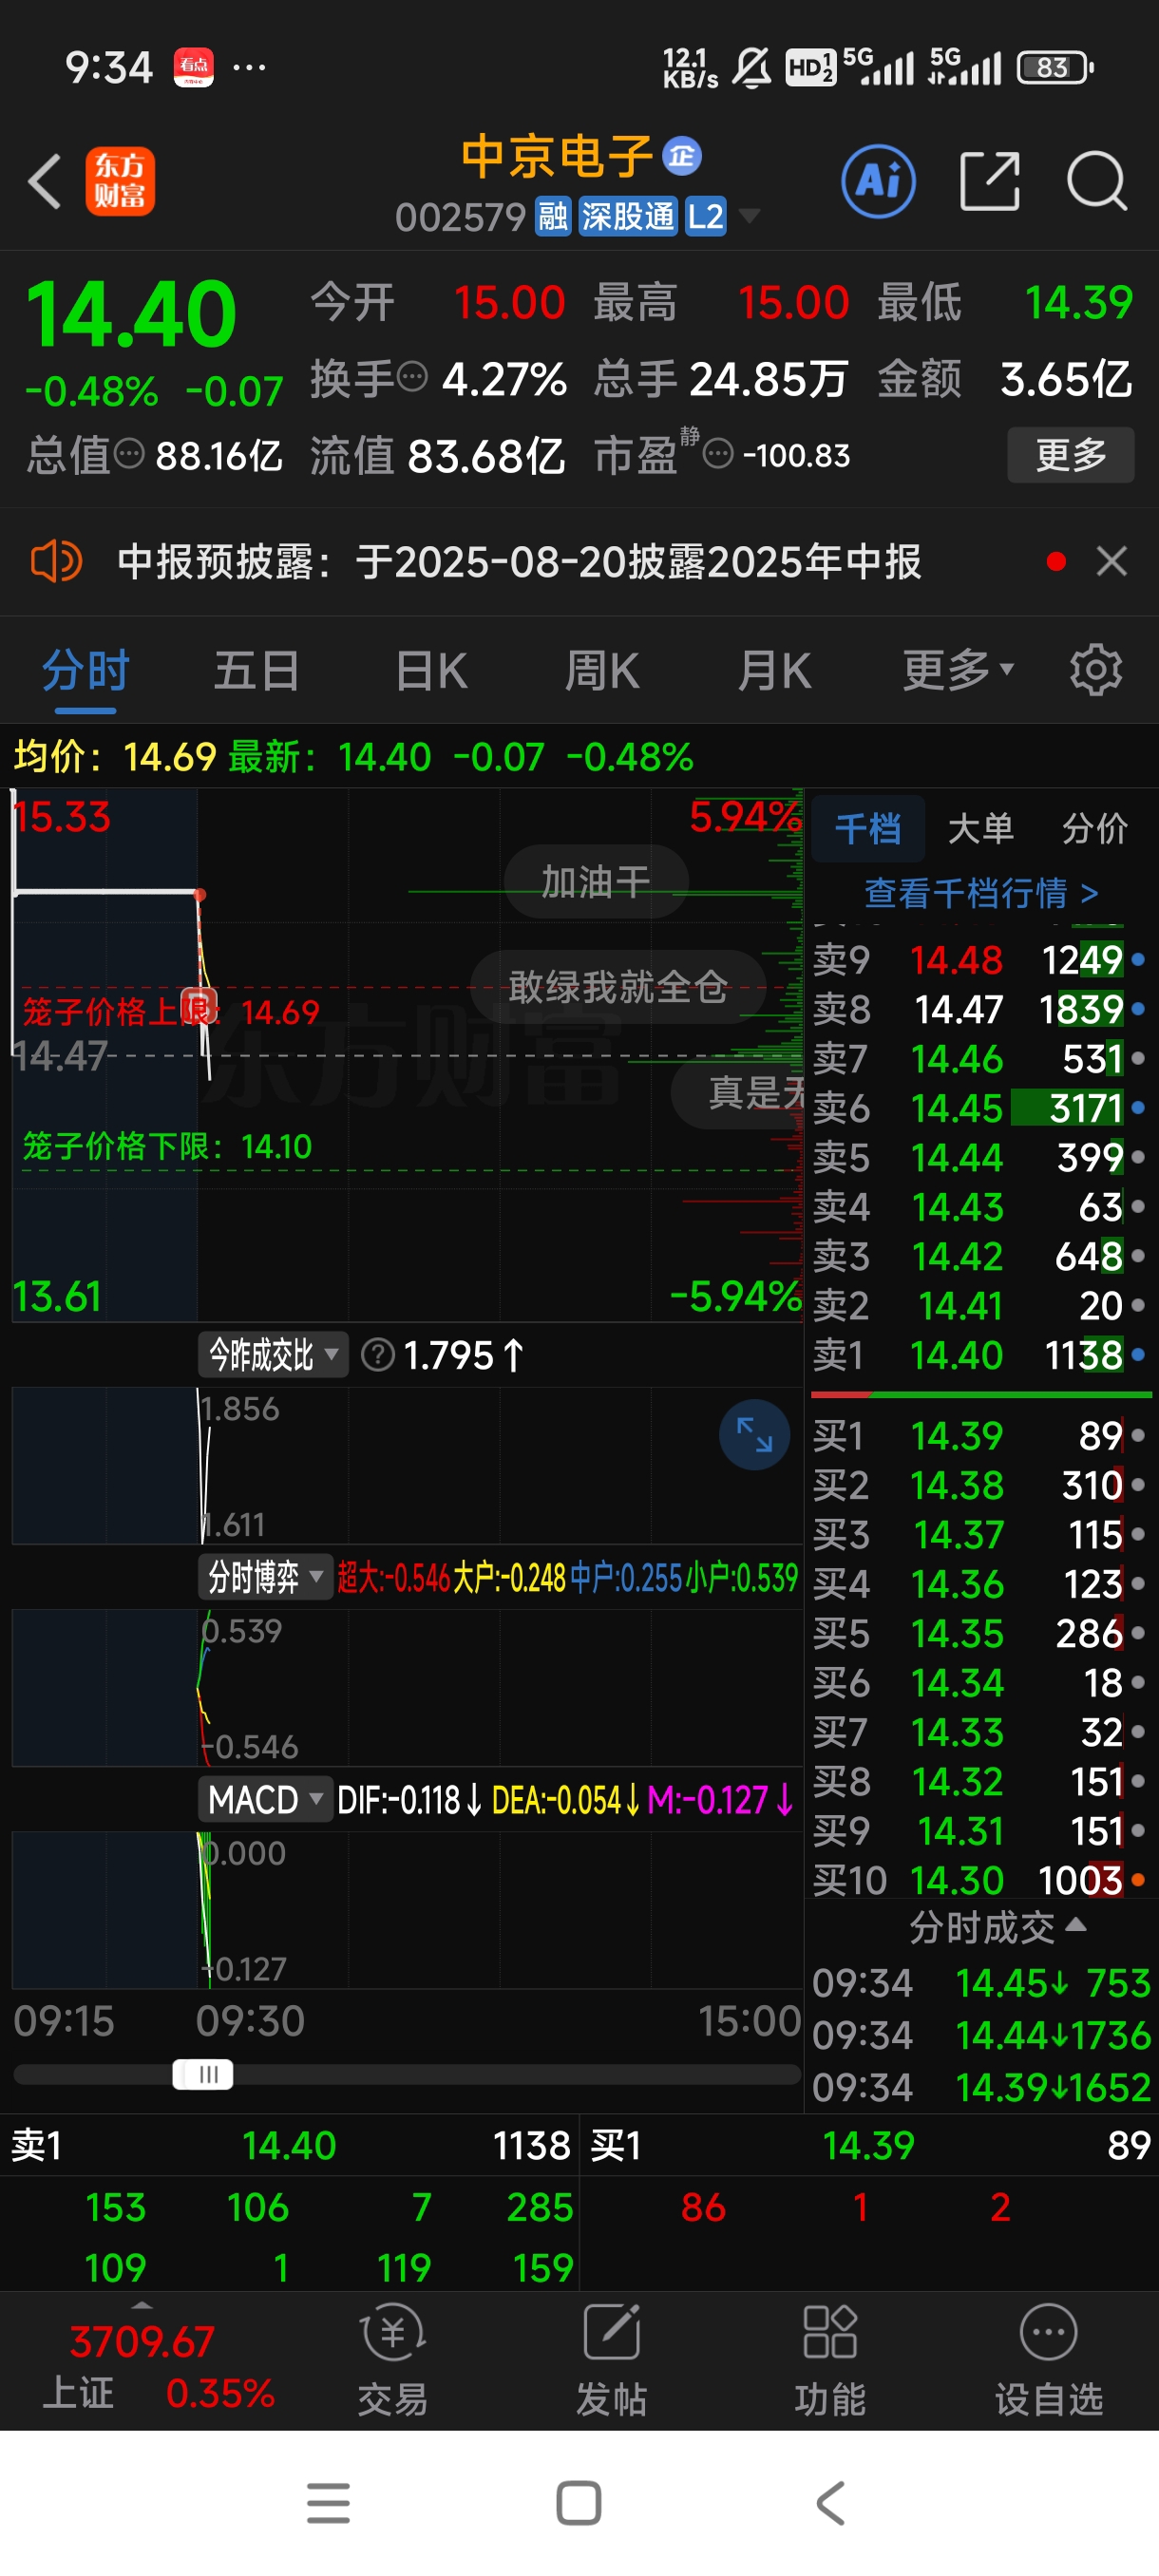Switch to 月K chart tab
1159x2576 pixels.
click(774, 670)
